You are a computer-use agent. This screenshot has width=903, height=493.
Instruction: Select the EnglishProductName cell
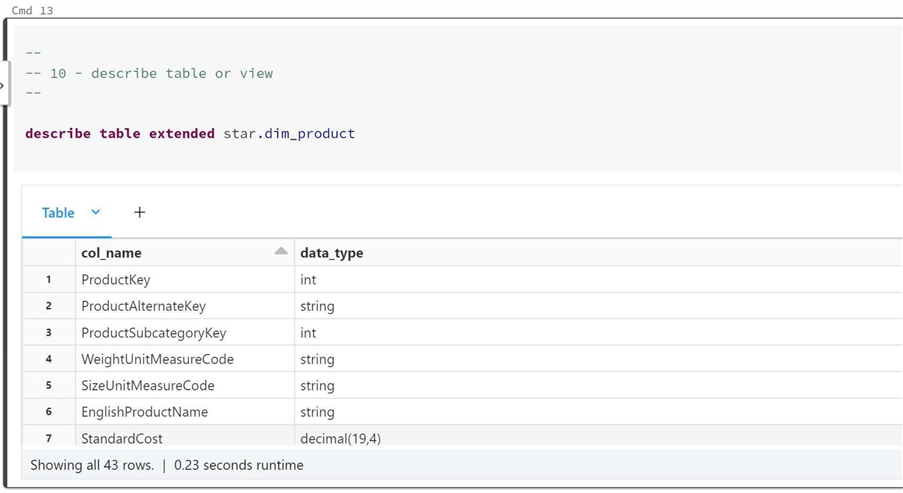click(144, 412)
